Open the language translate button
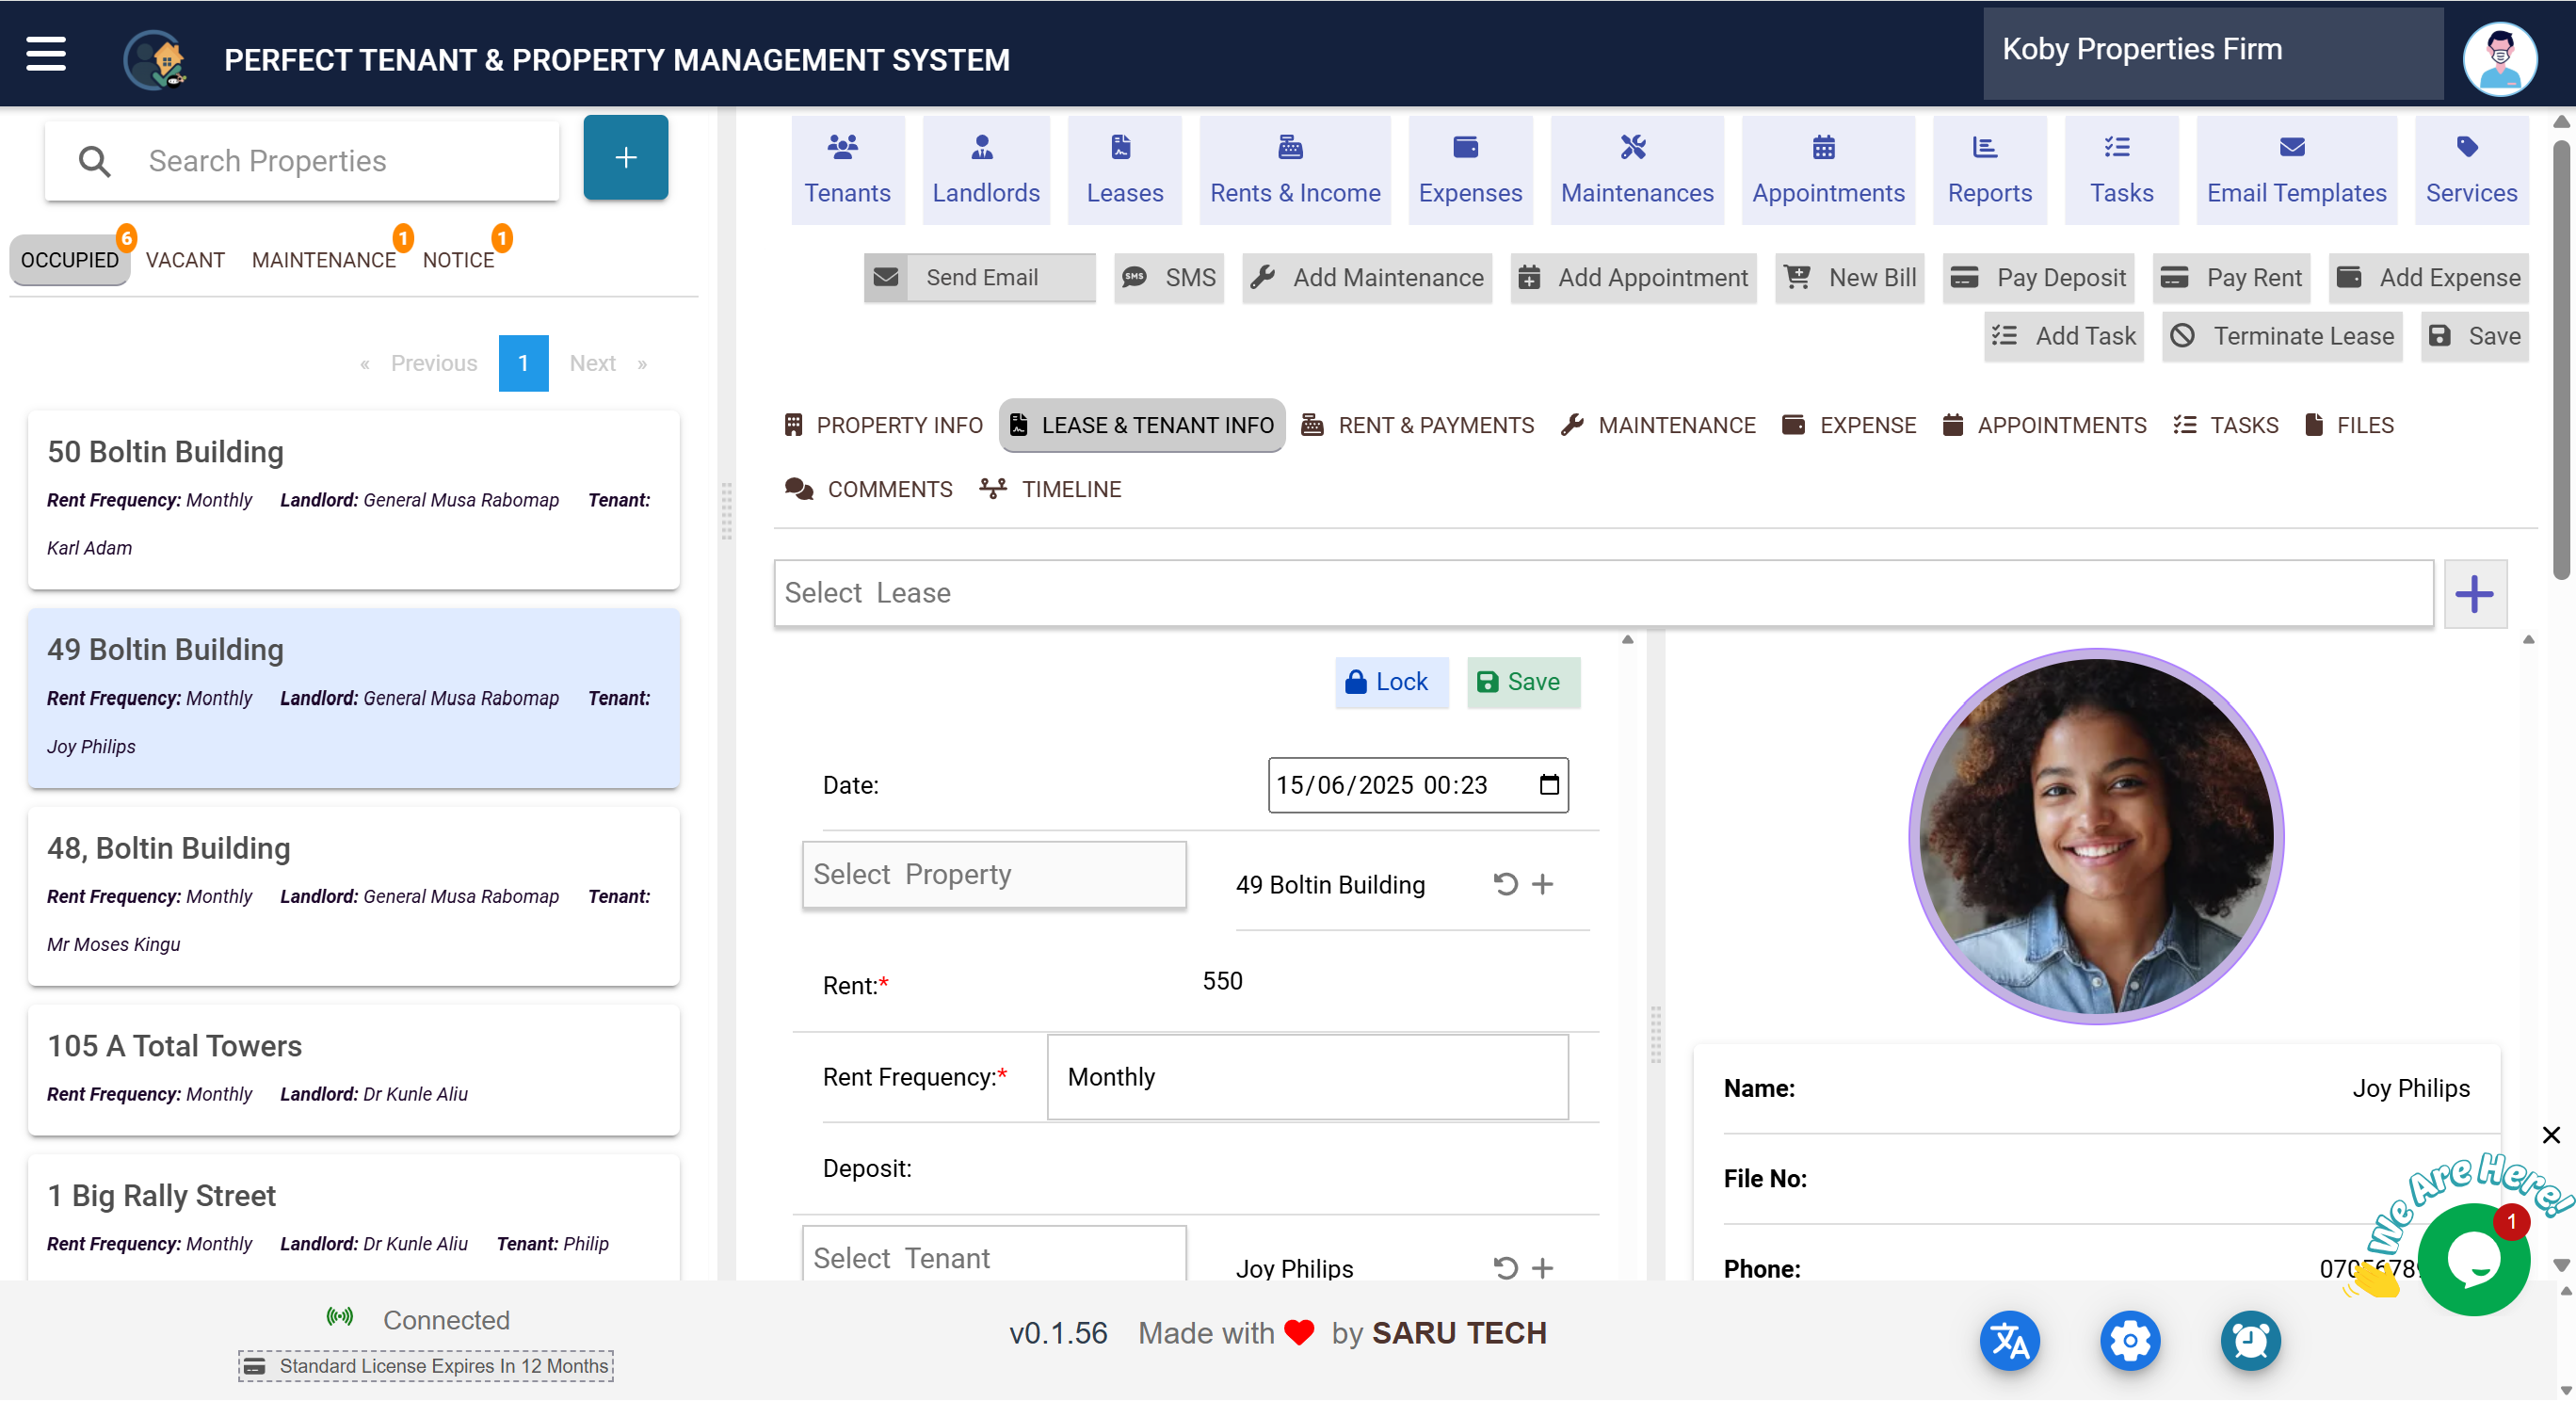The height and width of the screenshot is (1401, 2576). (x=2009, y=1340)
